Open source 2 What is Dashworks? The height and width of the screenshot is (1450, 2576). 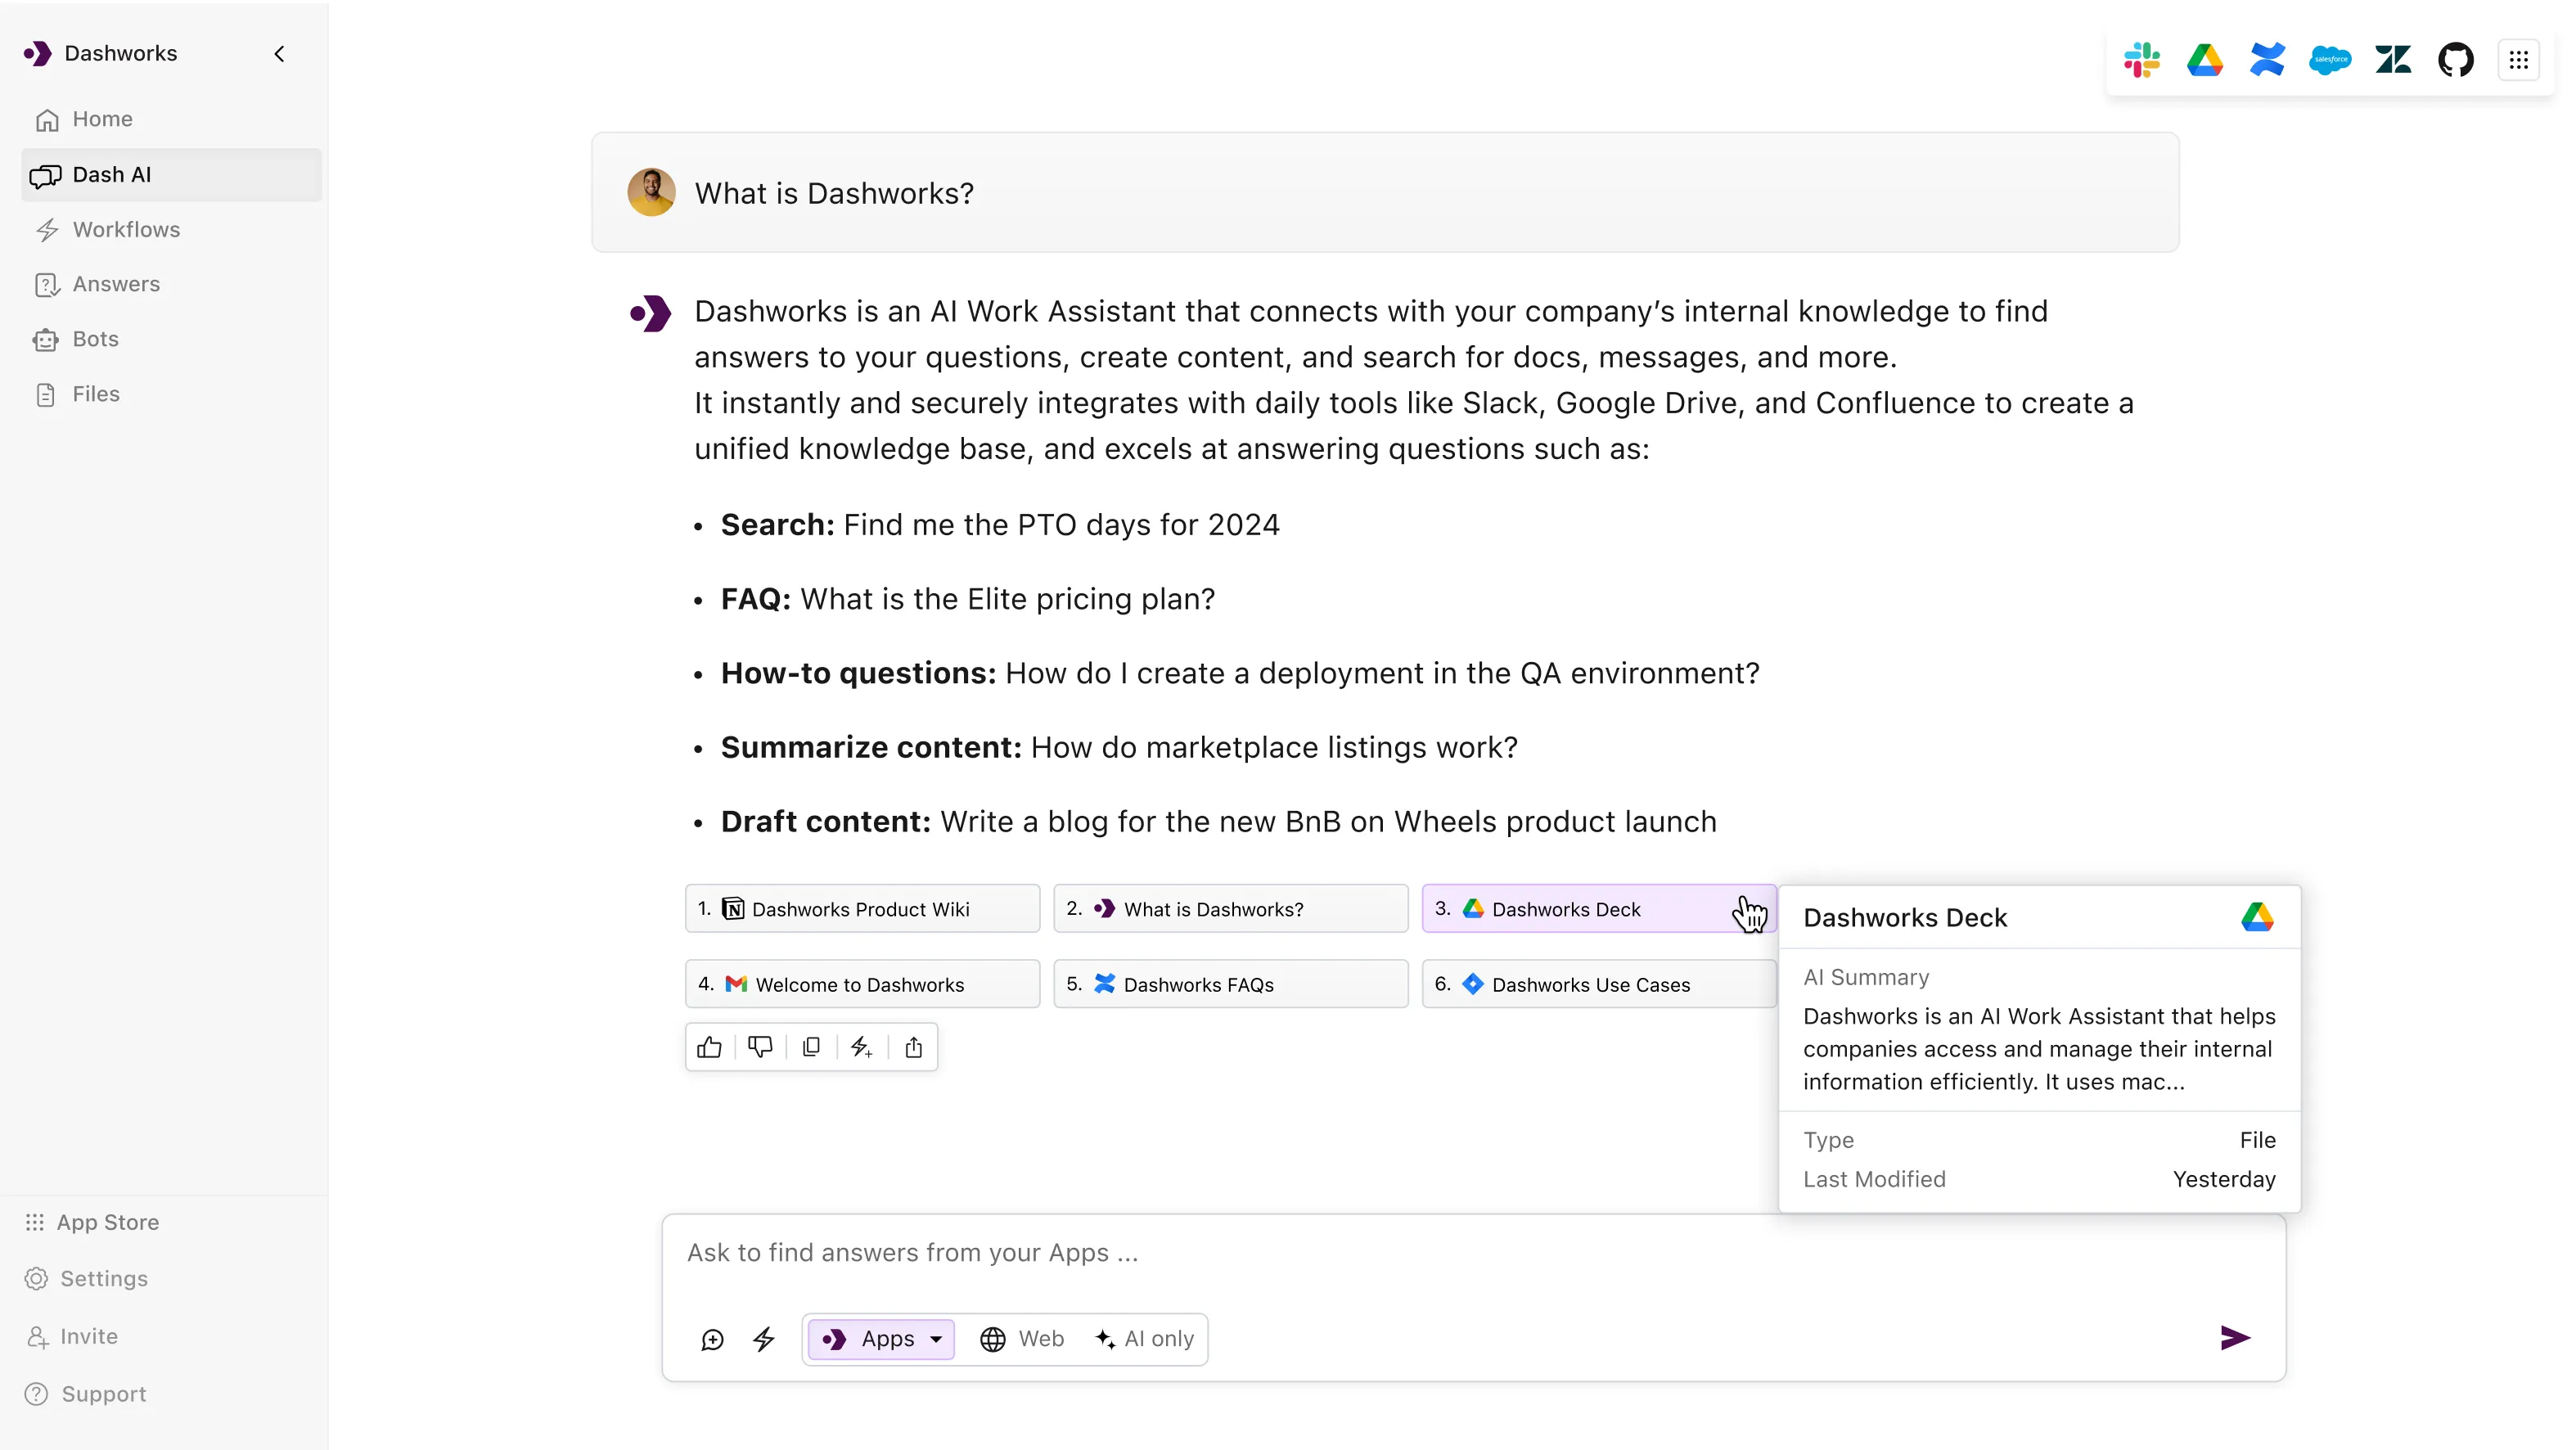pyautogui.click(x=1231, y=909)
